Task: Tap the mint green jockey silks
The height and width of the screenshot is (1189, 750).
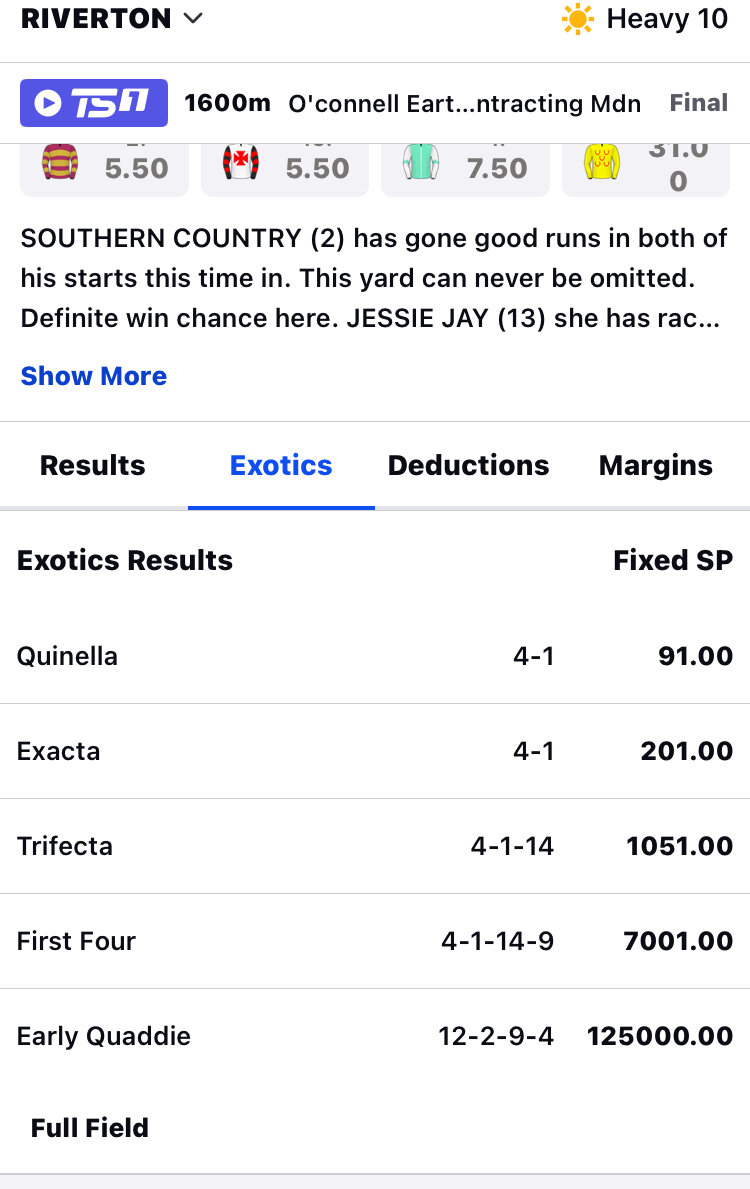Action: pos(421,162)
